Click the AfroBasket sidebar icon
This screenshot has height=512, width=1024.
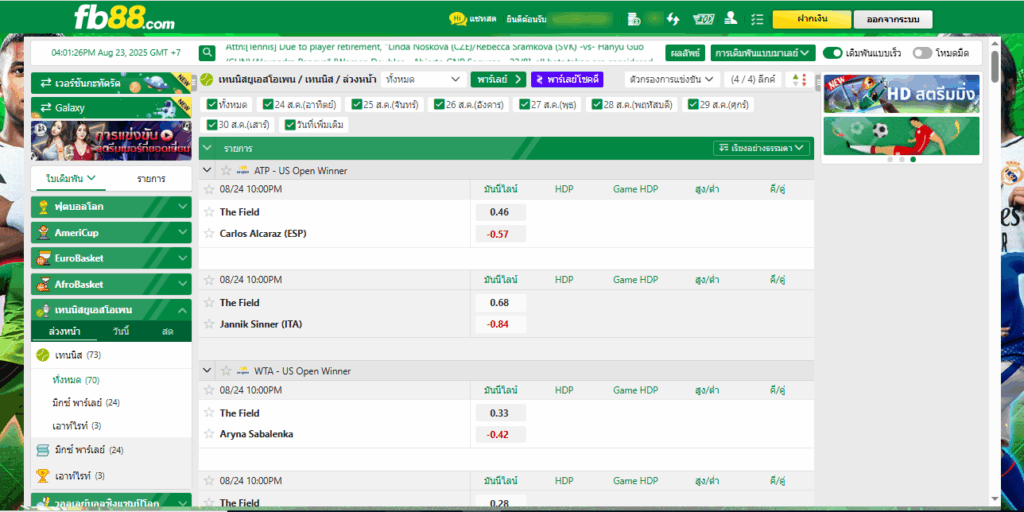click(44, 284)
